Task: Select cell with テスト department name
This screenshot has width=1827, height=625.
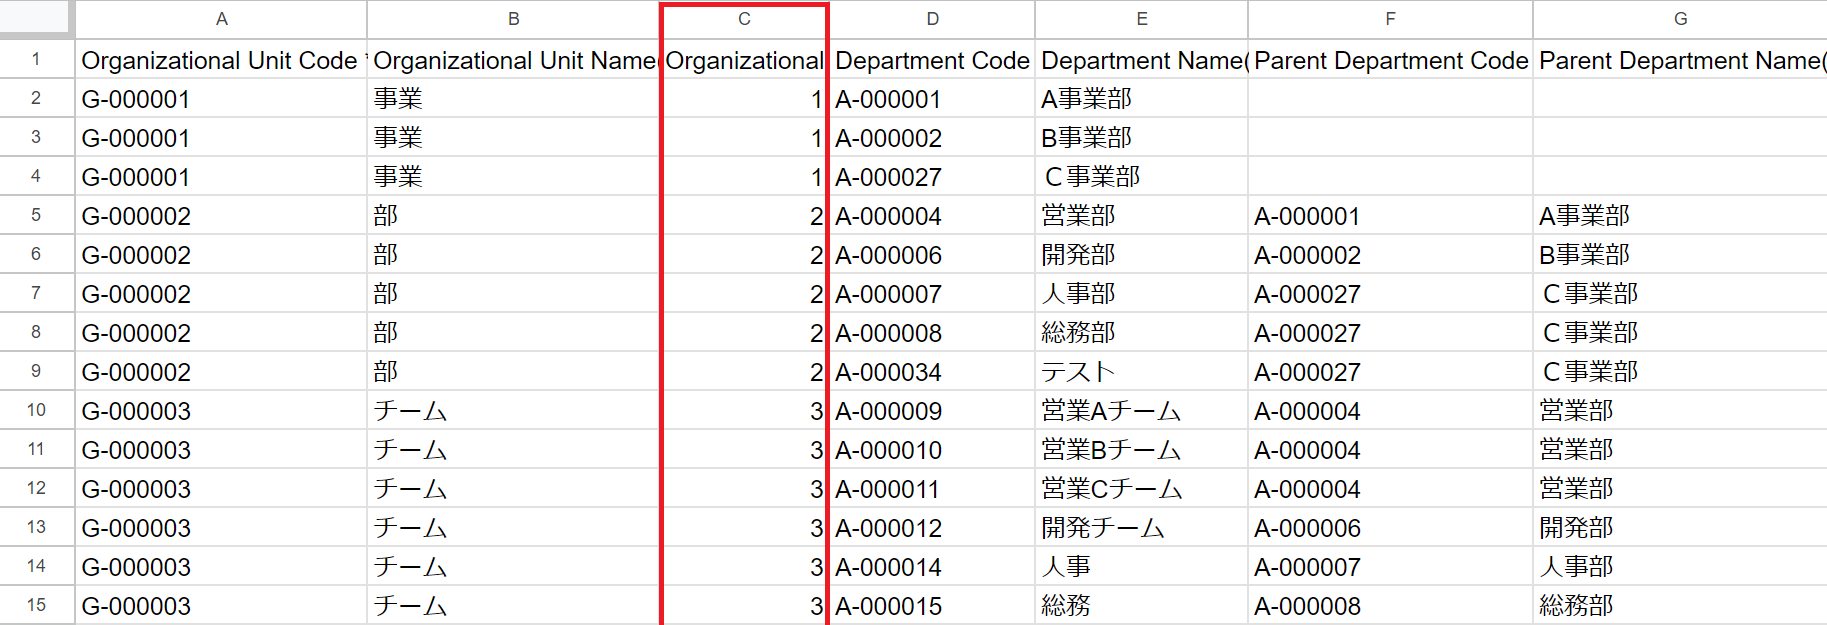Action: pos(1141,372)
